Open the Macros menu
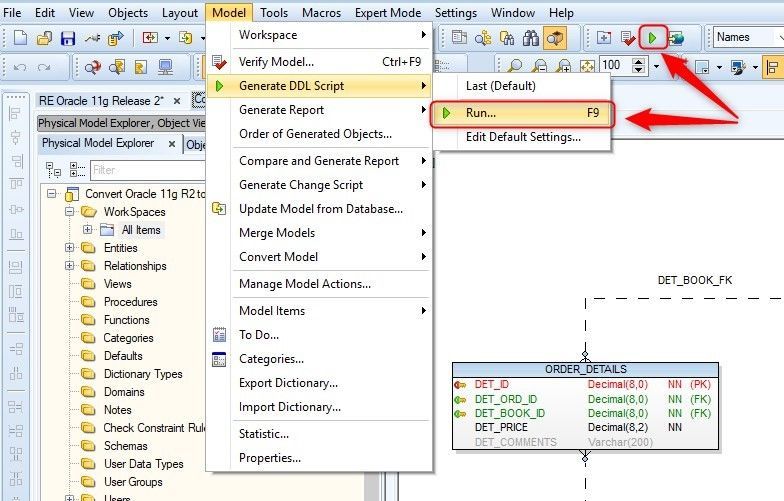This screenshot has width=784, height=501. 321,12
